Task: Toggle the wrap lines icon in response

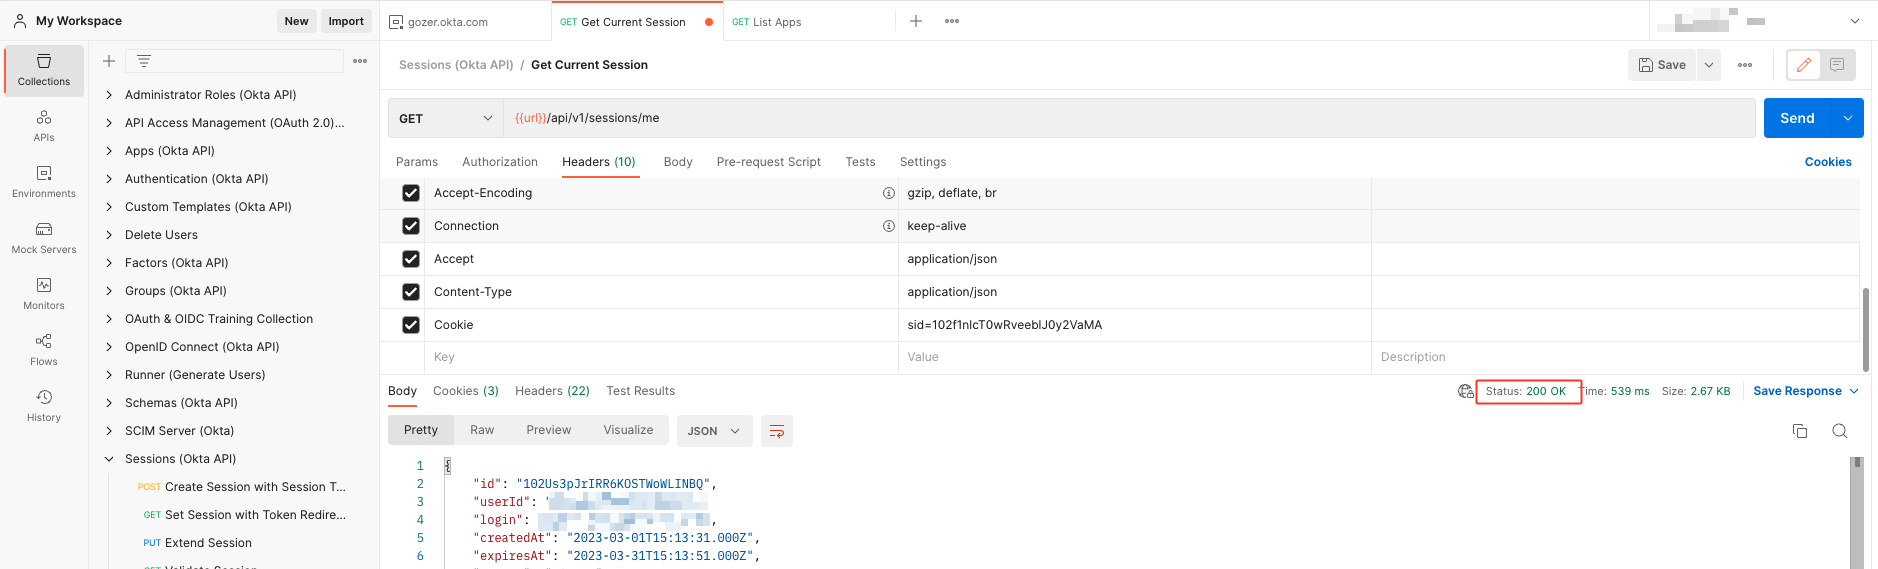Action: pos(777,431)
